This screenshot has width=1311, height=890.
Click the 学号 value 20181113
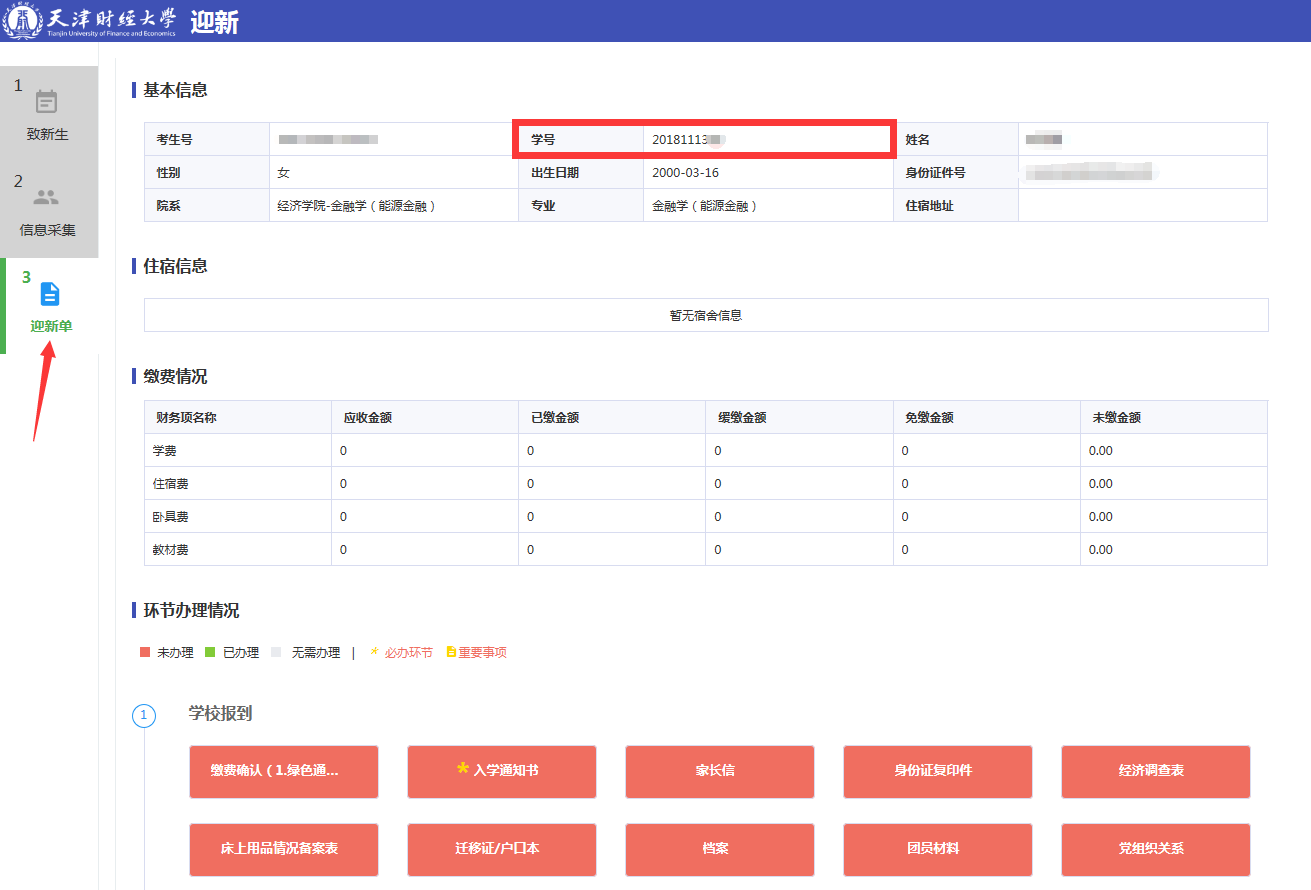688,140
